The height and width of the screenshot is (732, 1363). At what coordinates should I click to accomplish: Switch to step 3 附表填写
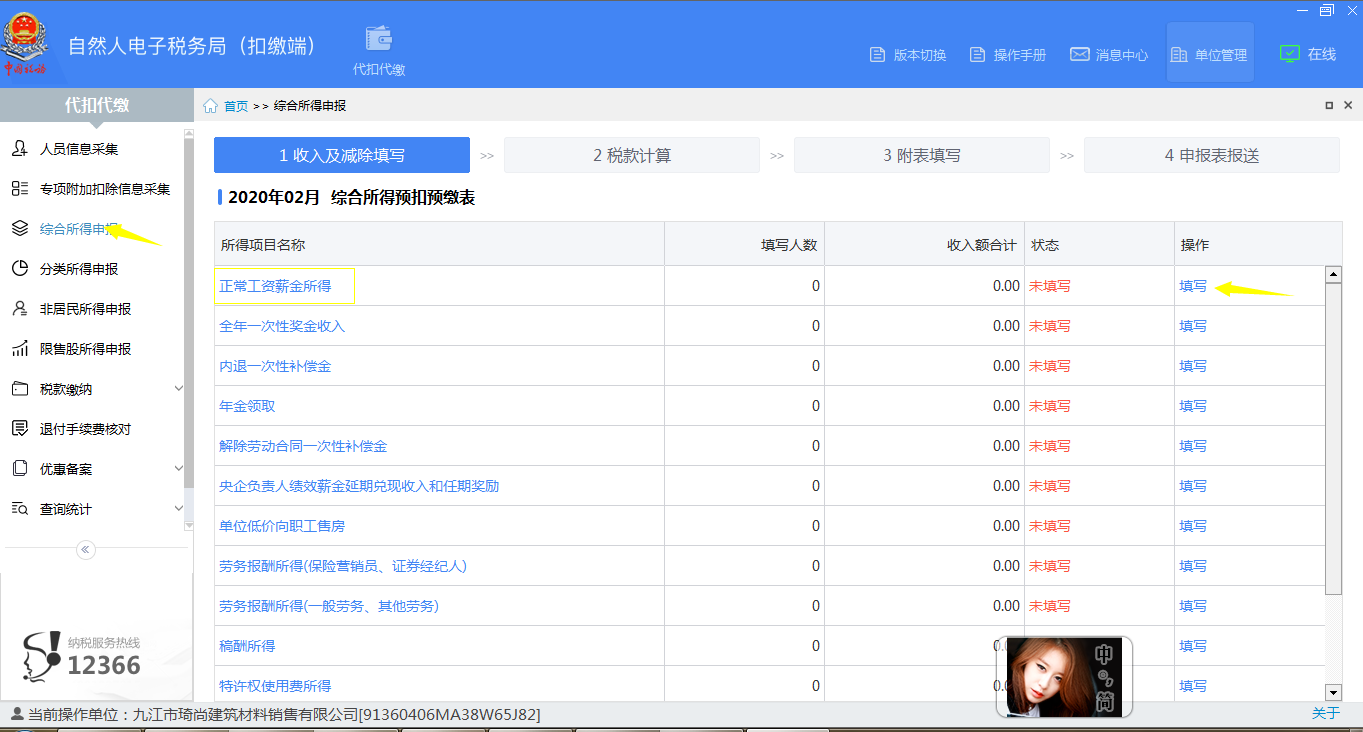(921, 155)
